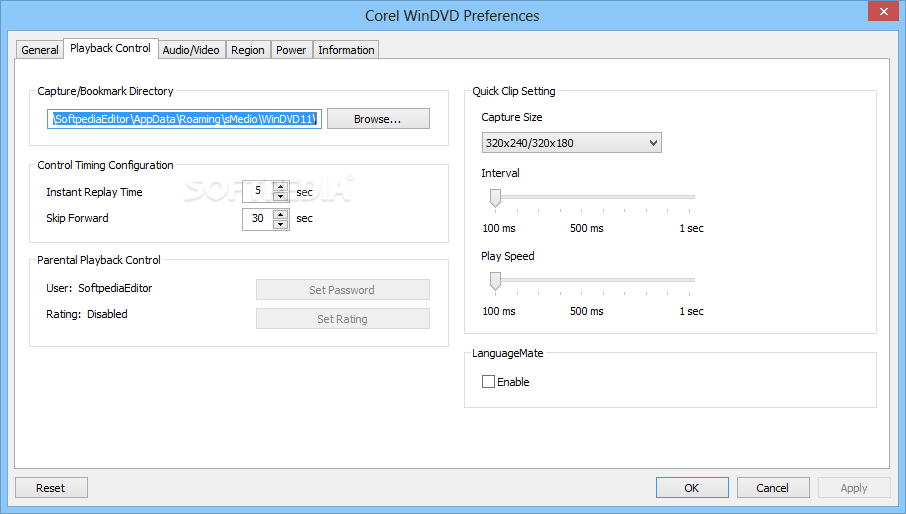The width and height of the screenshot is (906, 514).
Task: Click the 'Rating: Disabled' text
Action: (87, 314)
